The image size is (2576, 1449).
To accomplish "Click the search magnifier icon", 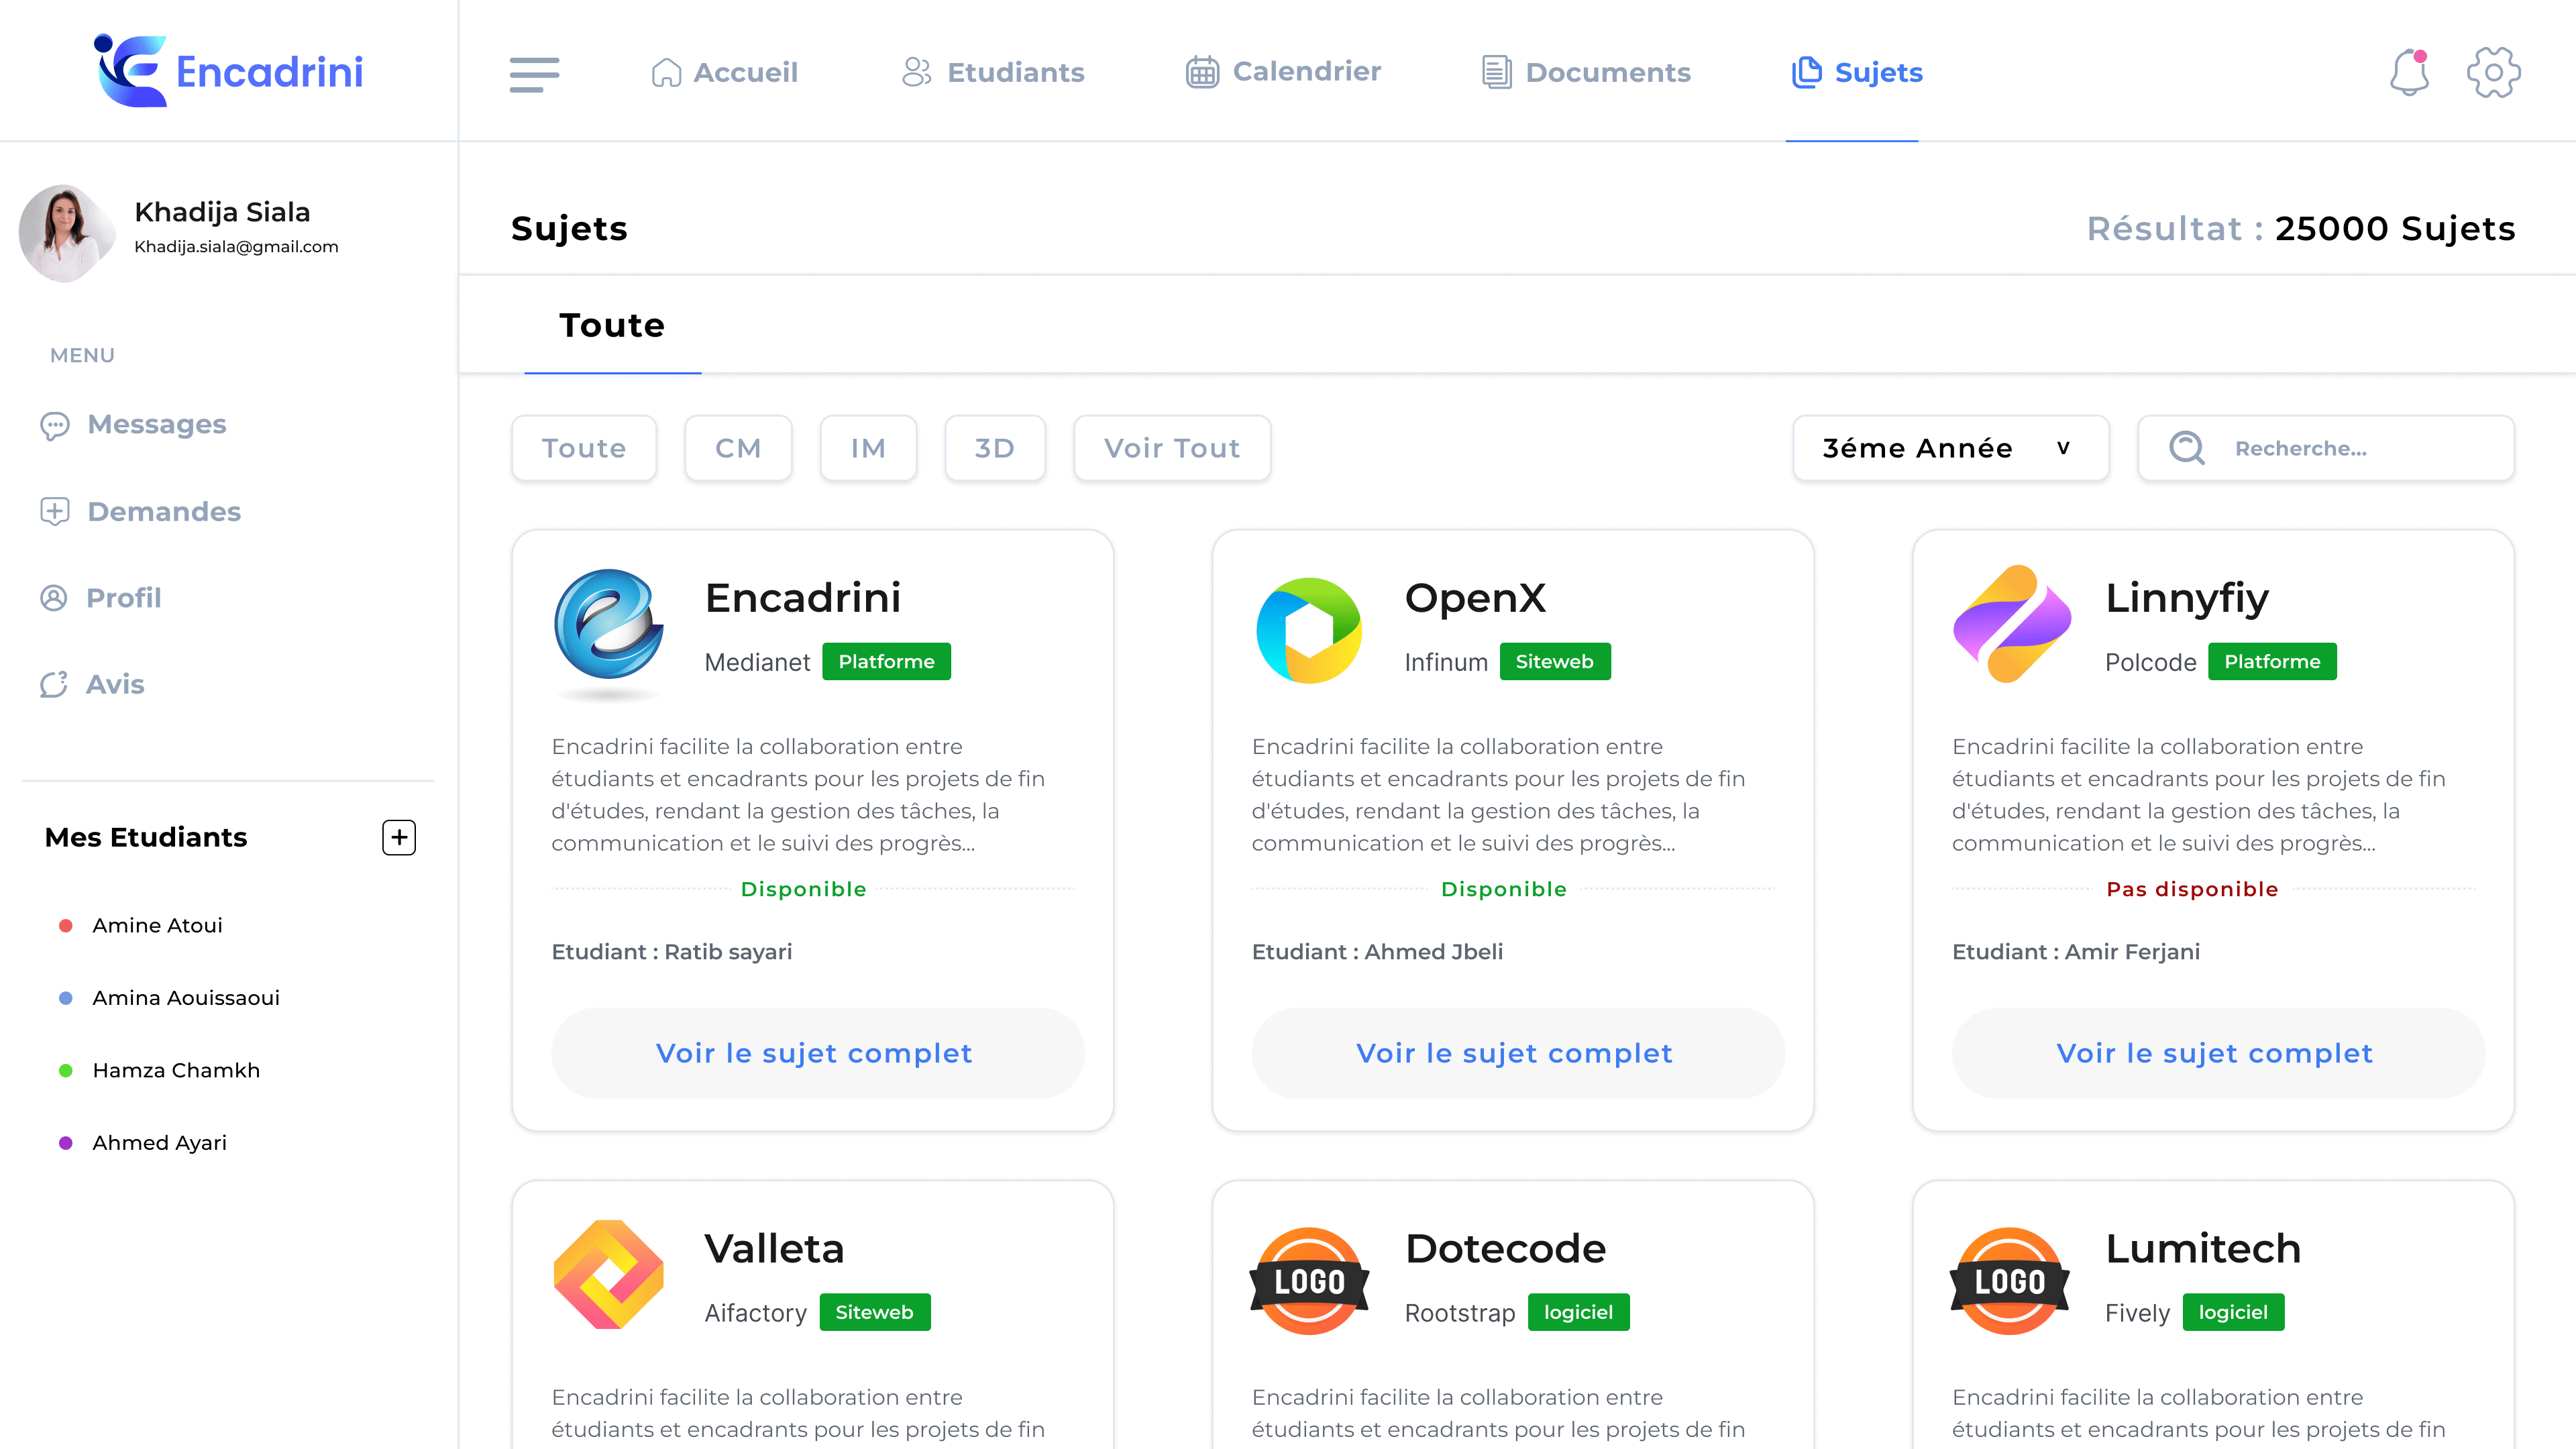I will [2186, 448].
